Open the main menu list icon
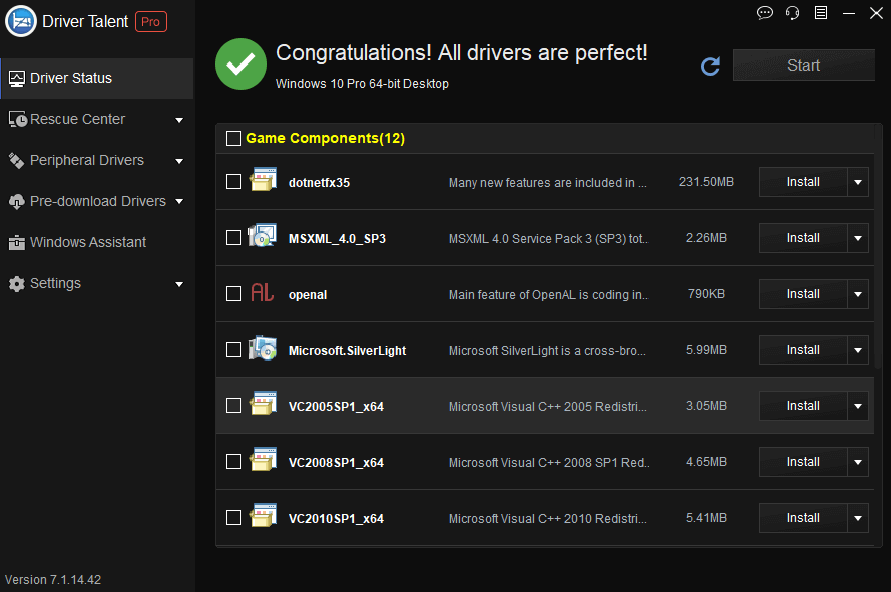The width and height of the screenshot is (891, 592). pos(821,12)
